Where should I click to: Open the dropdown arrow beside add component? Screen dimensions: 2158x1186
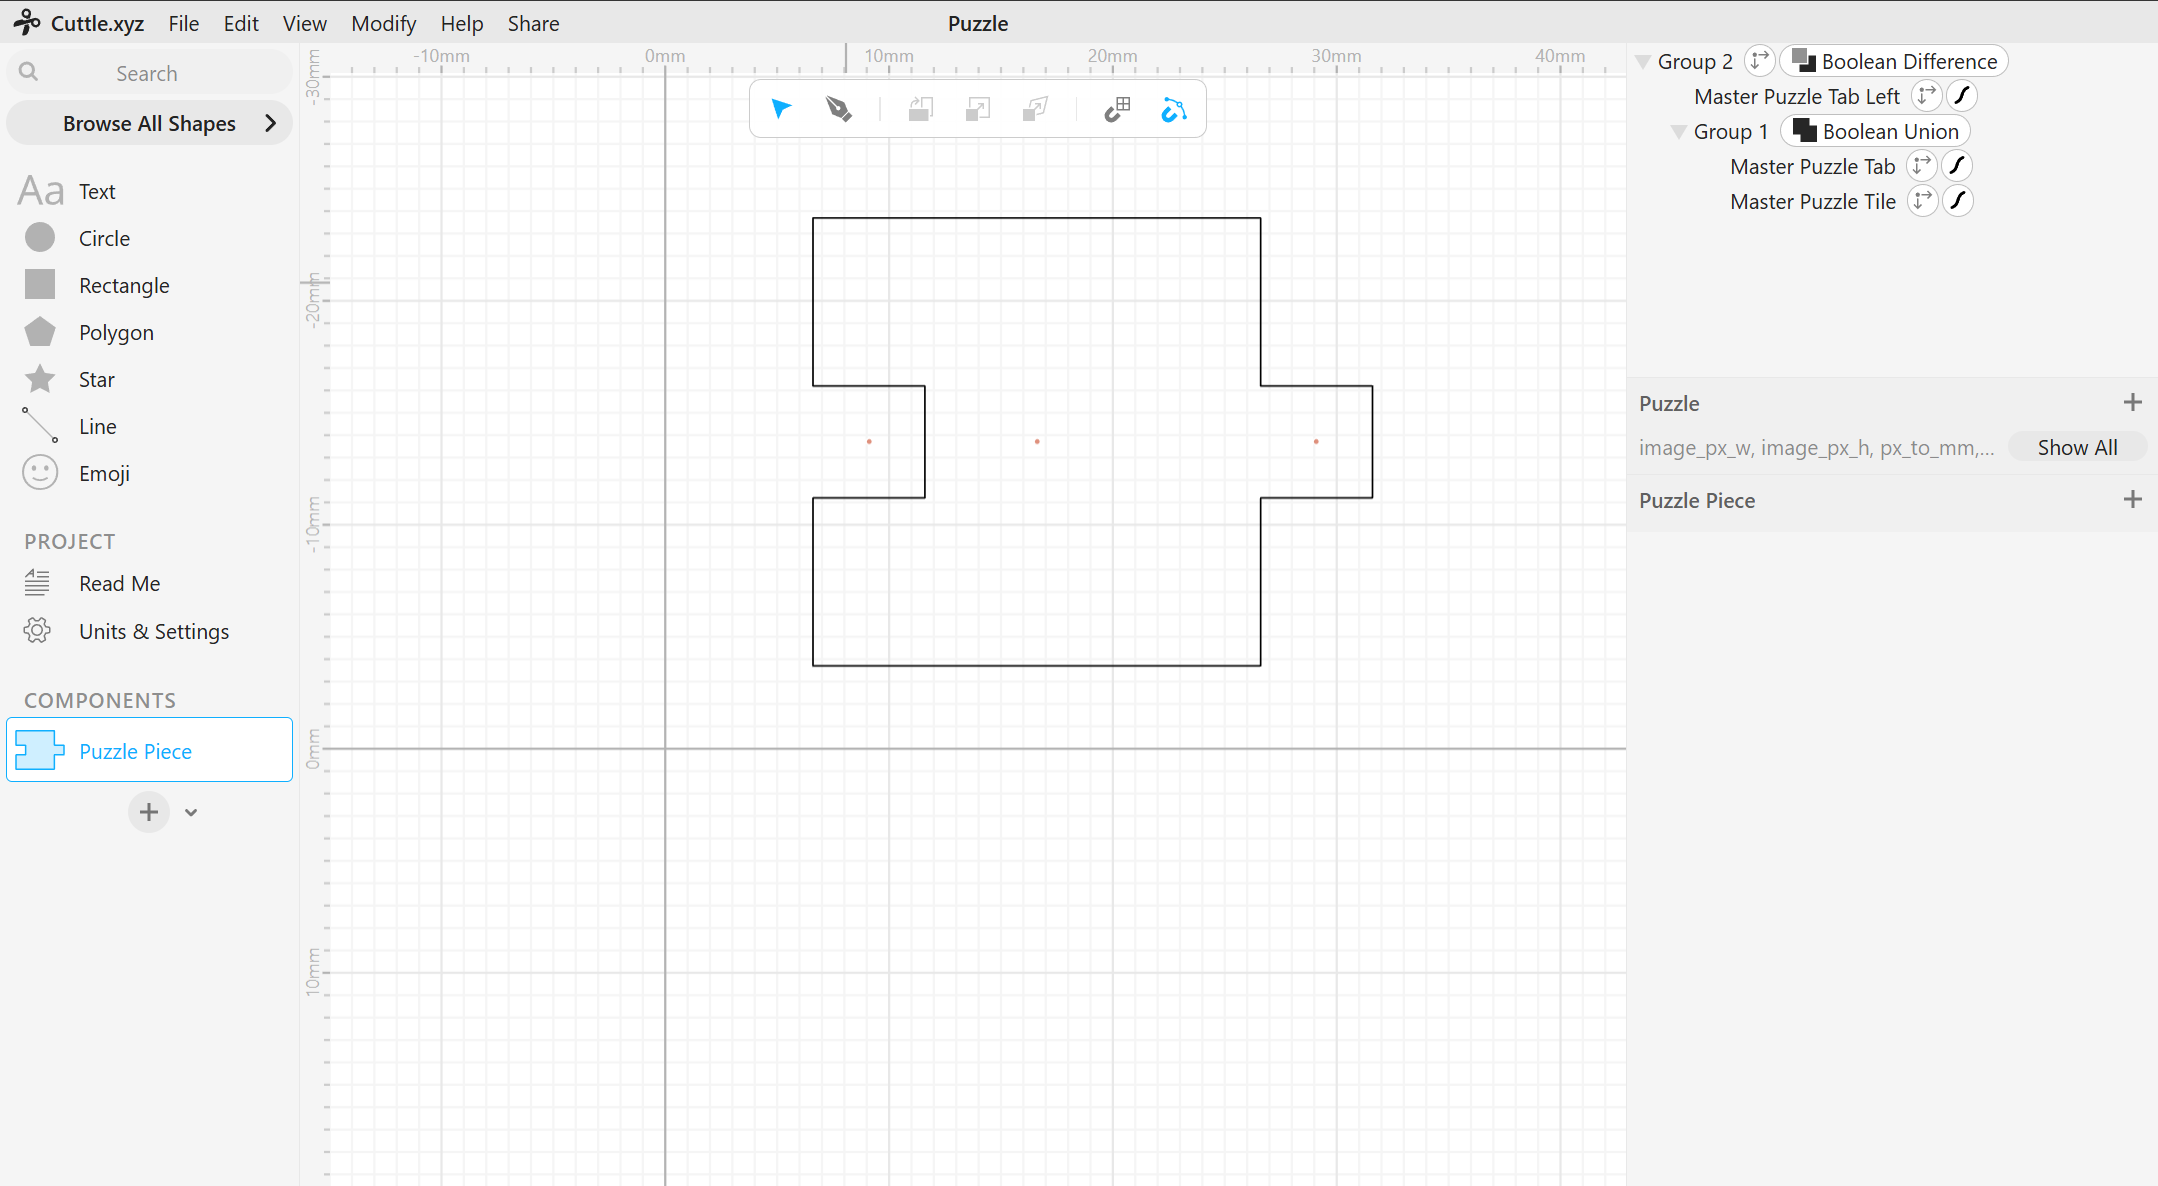point(191,812)
